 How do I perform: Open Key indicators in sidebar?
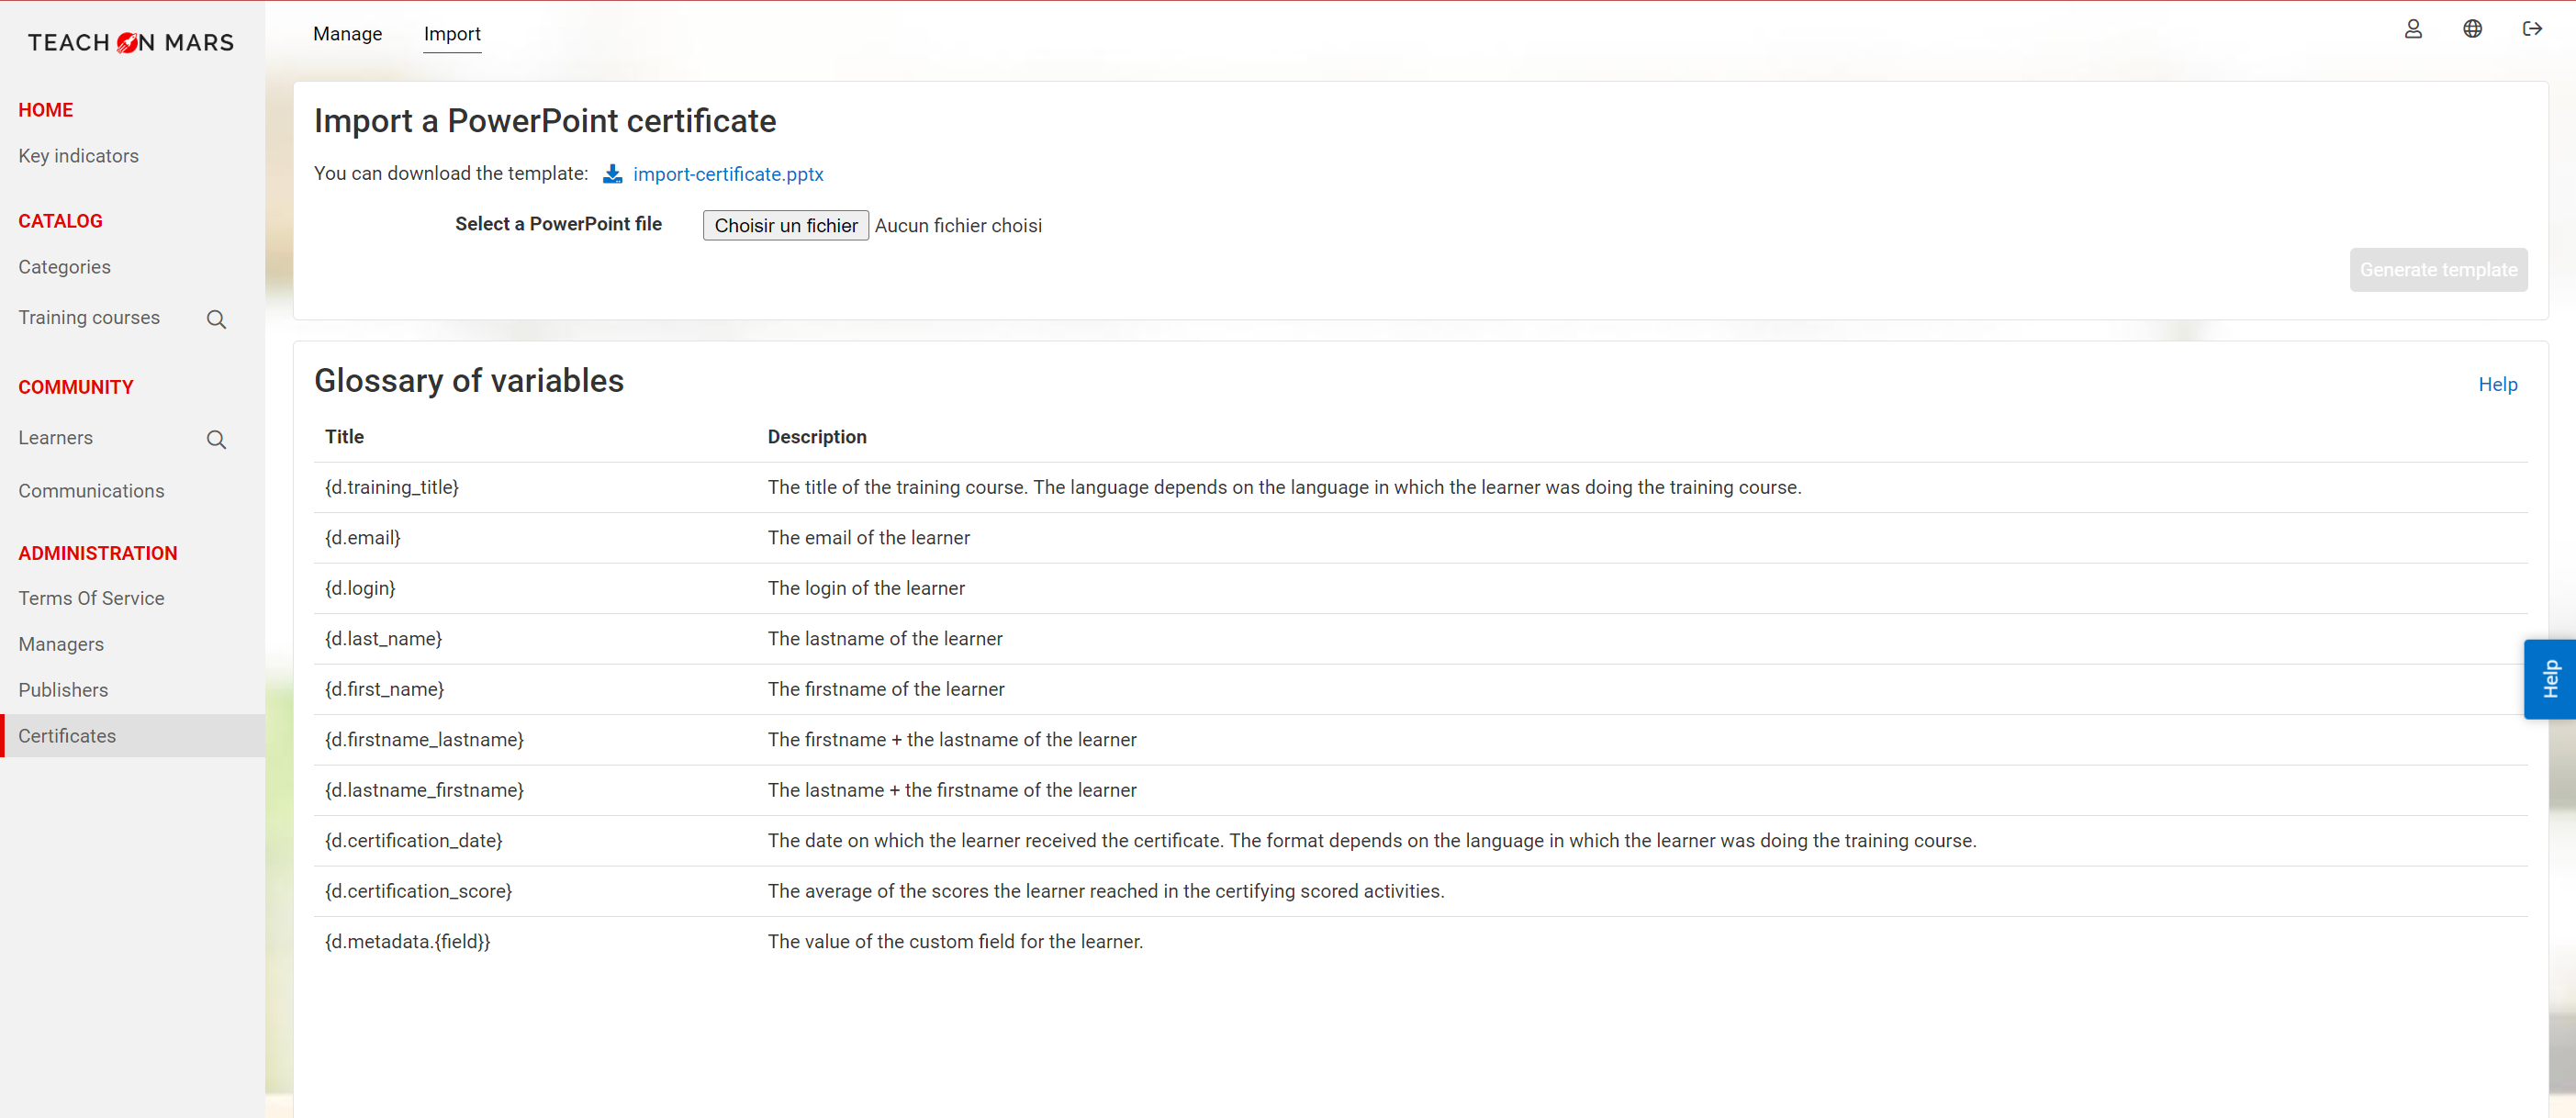[x=78, y=156]
